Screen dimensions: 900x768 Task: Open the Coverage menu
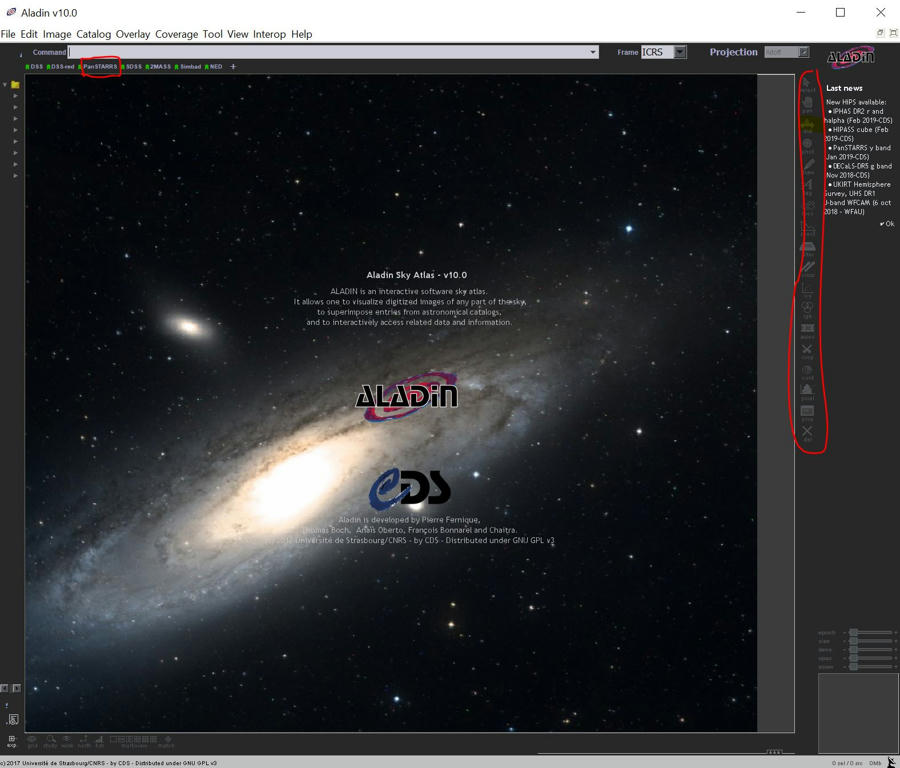[177, 34]
